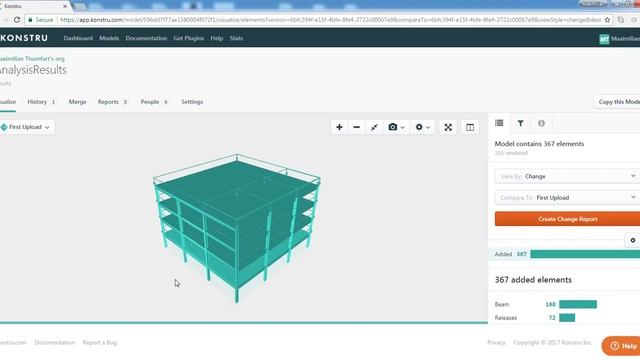This screenshot has width=640, height=360.
Task: Open the viewer gear settings menu
Action: [422, 127]
